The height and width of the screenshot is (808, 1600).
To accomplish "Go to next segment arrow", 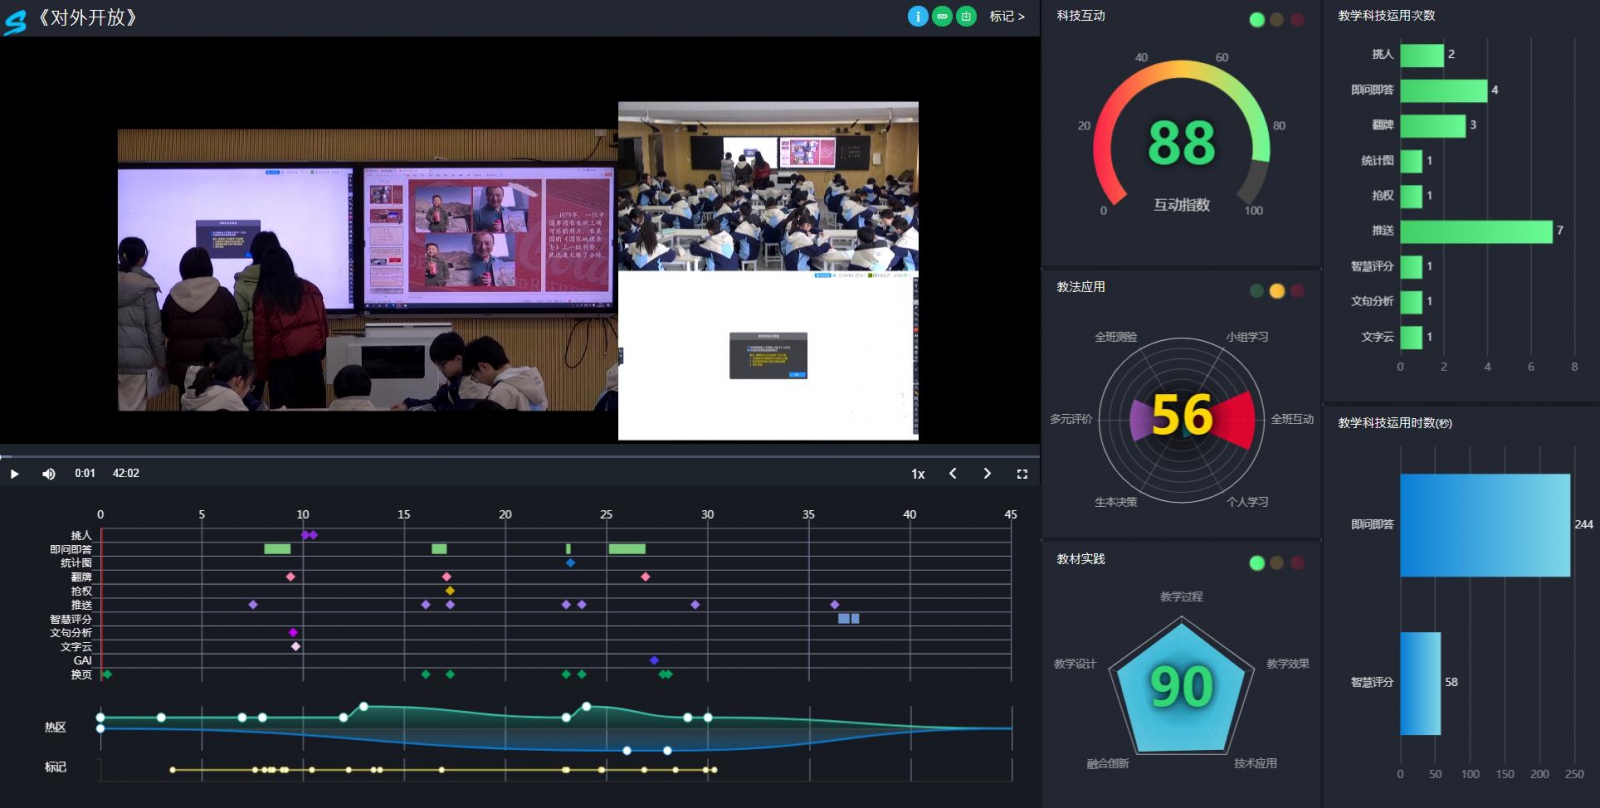I will coord(987,474).
